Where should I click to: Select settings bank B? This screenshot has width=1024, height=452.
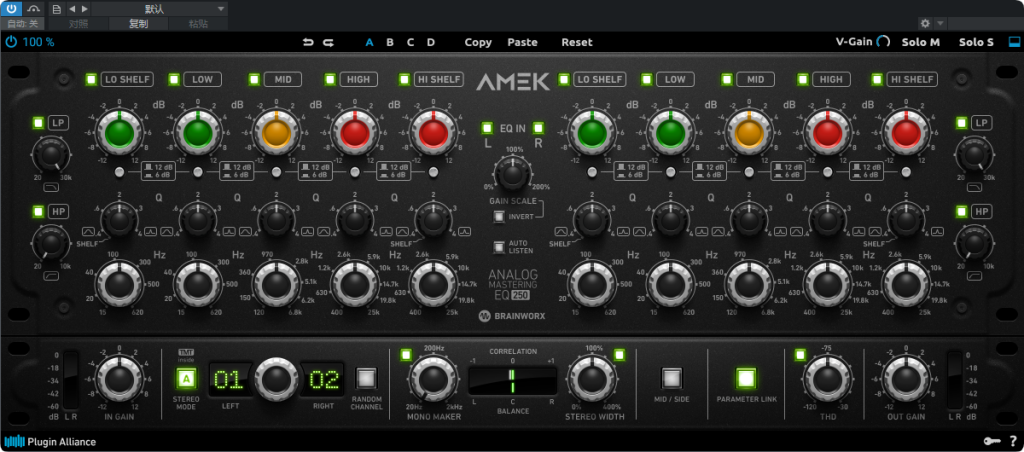point(390,42)
